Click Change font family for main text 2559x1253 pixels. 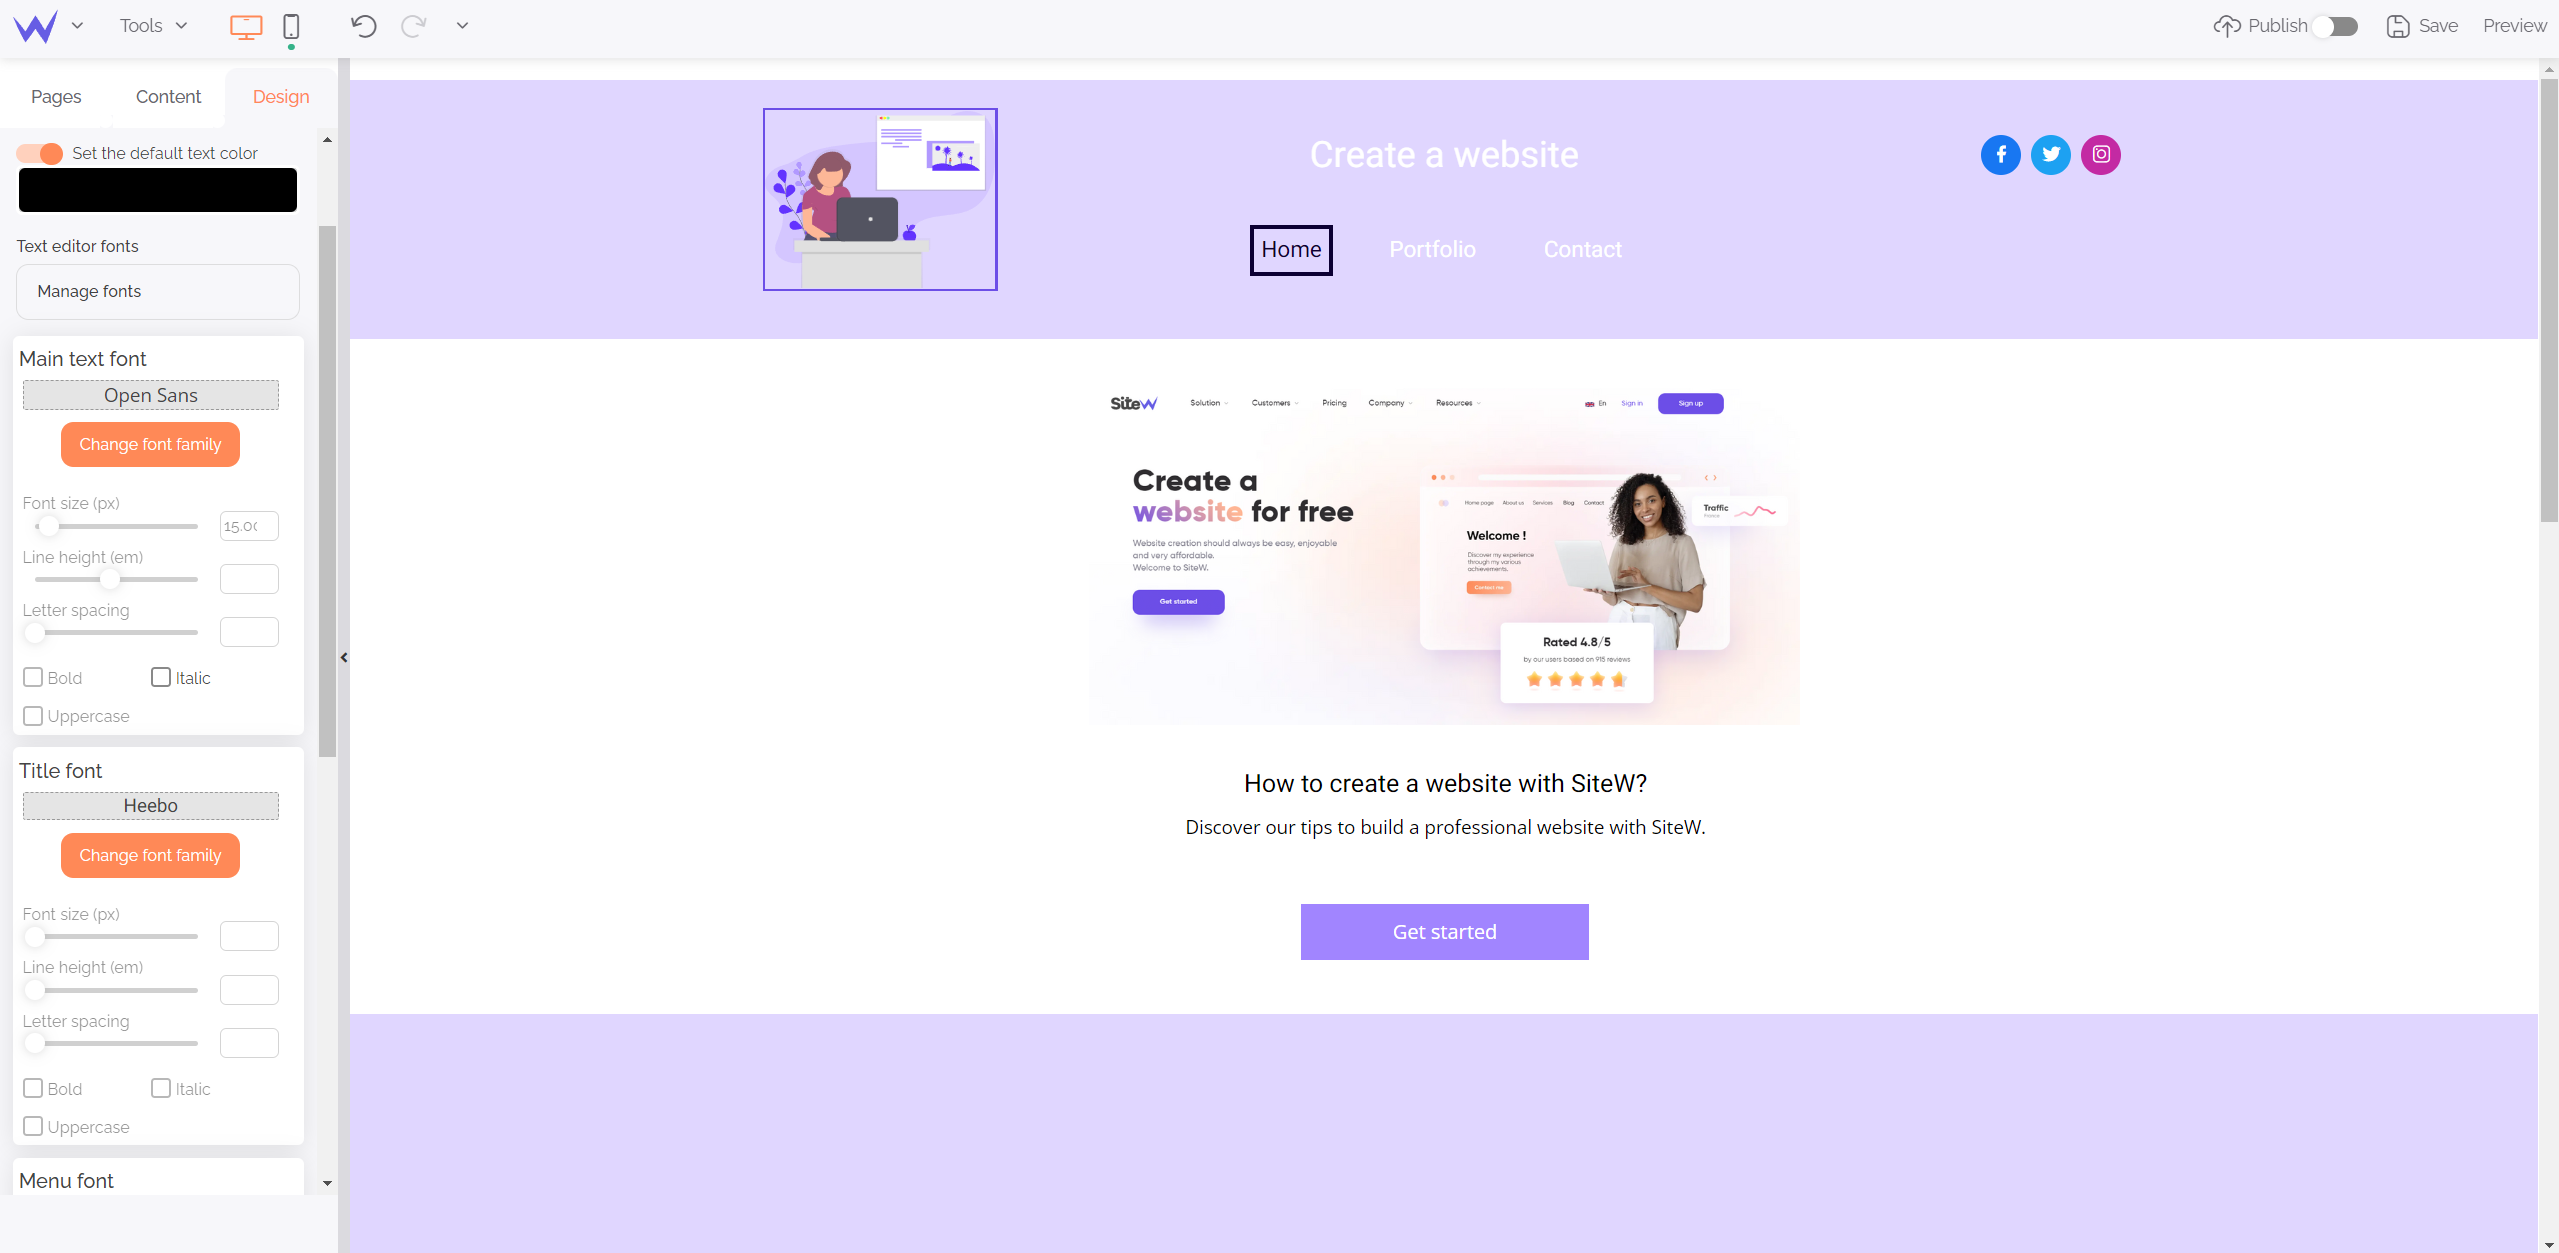tap(150, 442)
